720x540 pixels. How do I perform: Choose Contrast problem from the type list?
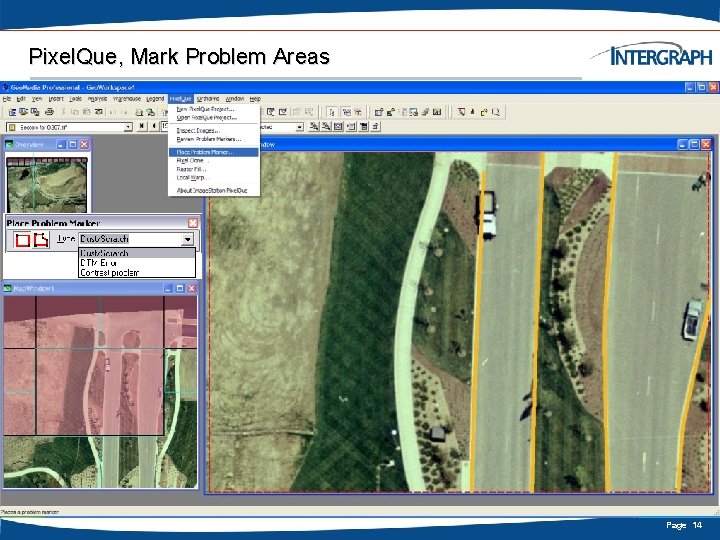(137, 272)
